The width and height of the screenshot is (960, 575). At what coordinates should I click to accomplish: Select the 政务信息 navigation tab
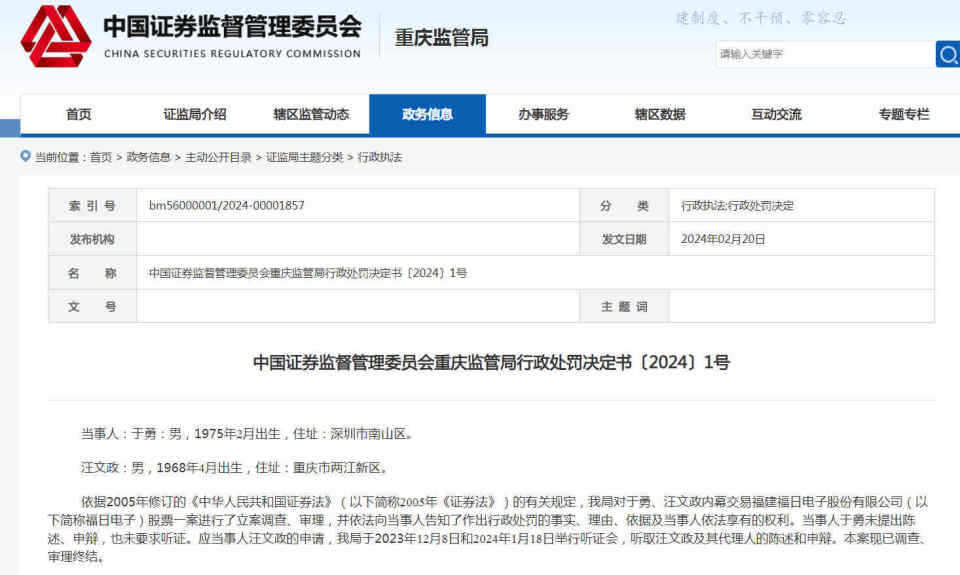(x=427, y=115)
